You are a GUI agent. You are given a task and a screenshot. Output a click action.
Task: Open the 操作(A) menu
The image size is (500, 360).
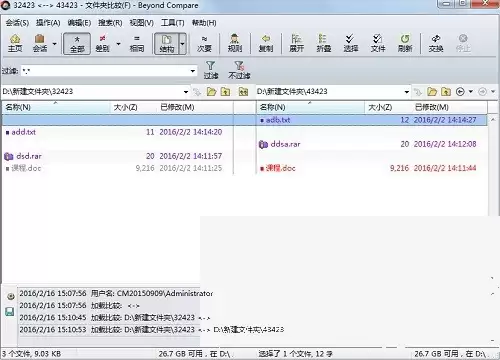[x=48, y=23]
